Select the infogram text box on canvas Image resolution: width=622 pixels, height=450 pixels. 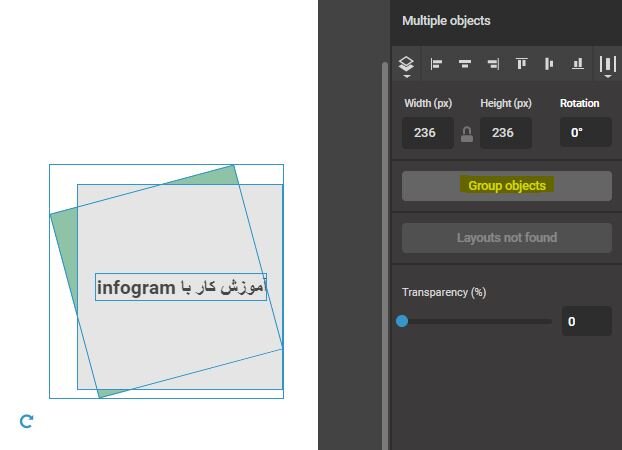click(x=181, y=287)
